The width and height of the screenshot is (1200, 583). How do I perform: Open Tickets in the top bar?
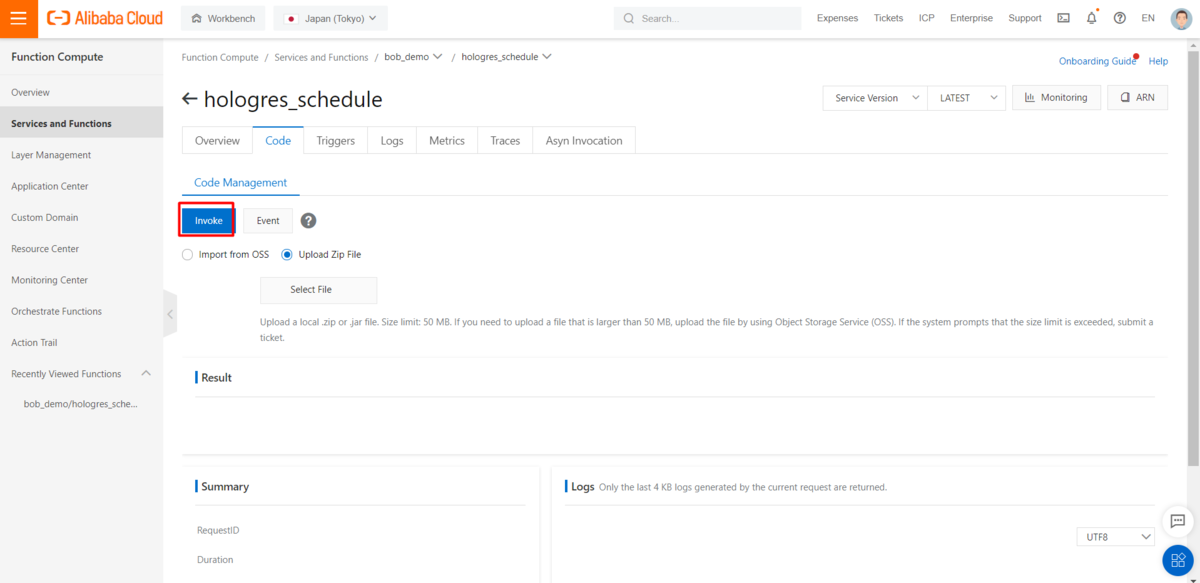click(x=888, y=18)
